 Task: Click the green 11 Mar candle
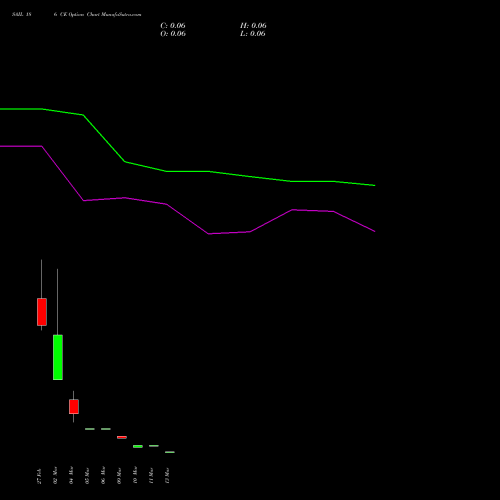[154, 446]
